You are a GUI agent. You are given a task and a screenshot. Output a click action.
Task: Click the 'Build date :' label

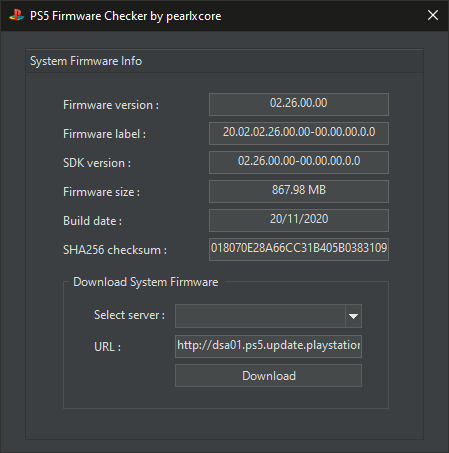point(92,221)
